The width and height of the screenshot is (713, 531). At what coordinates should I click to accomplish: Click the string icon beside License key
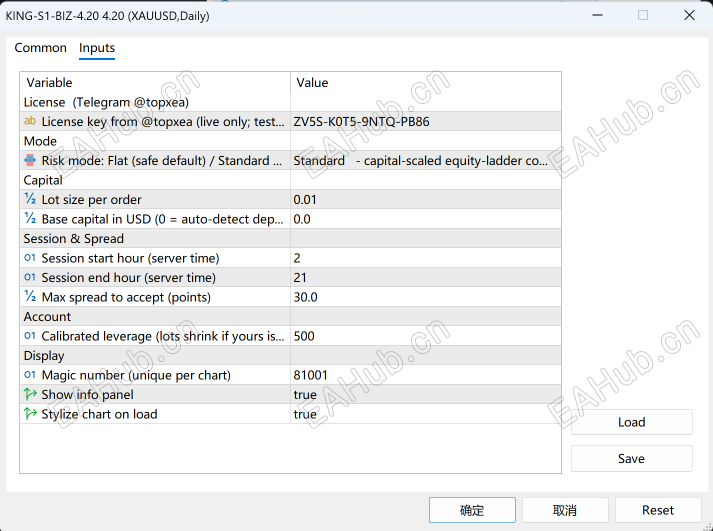[30, 121]
